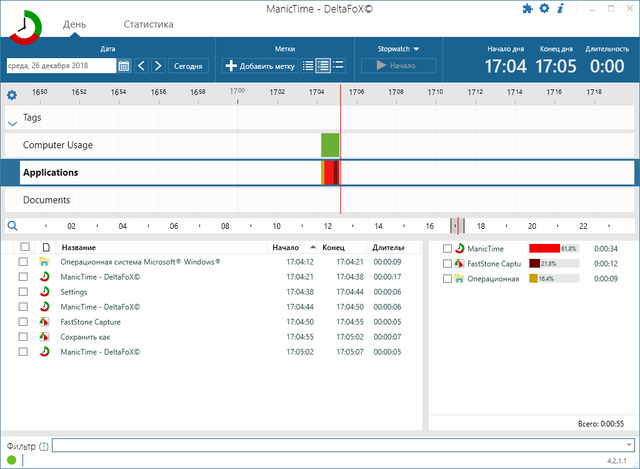This screenshot has width=640, height=469.
Task: Check the FastStone Capture row checkbox
Action: [23, 322]
